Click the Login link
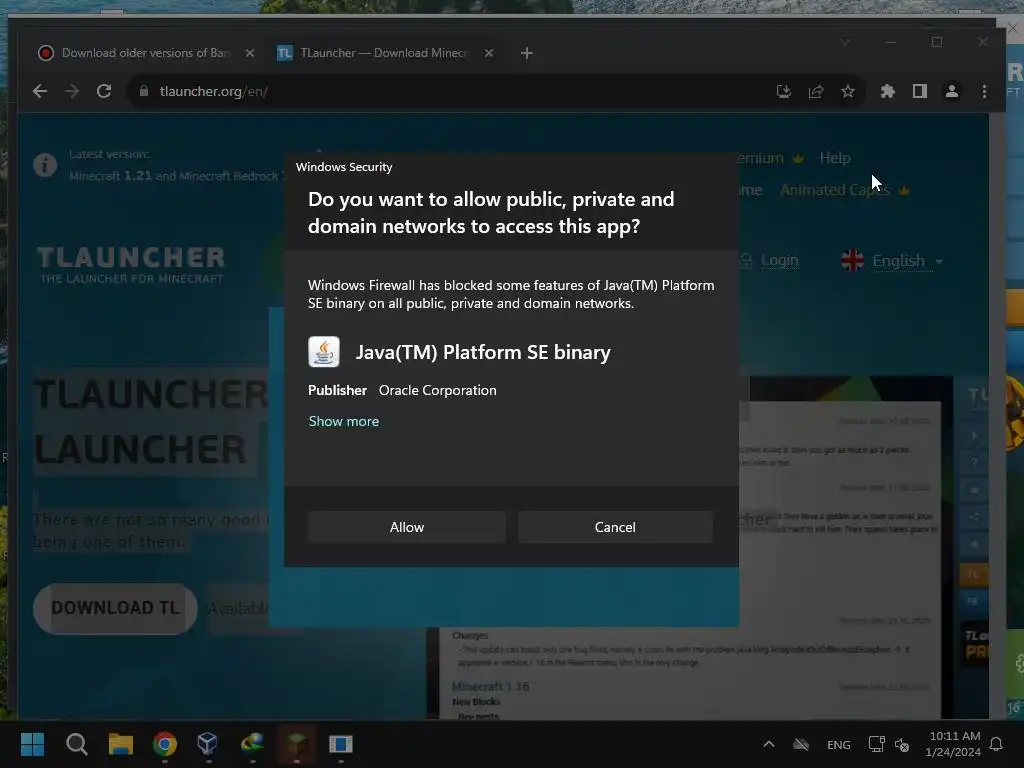This screenshot has width=1024, height=768. click(779, 261)
